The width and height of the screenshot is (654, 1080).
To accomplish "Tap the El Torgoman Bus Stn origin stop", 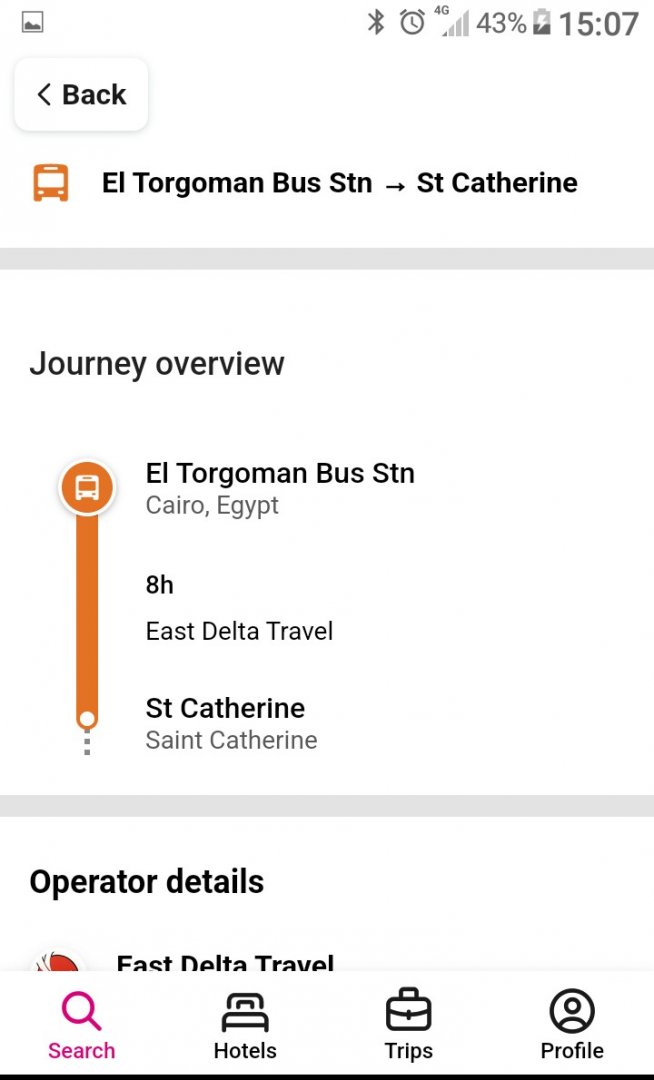I will (x=280, y=474).
